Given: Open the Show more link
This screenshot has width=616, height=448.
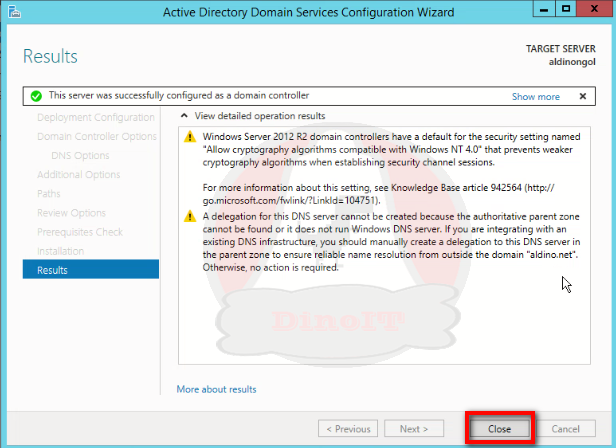Looking at the screenshot, I should pos(535,97).
